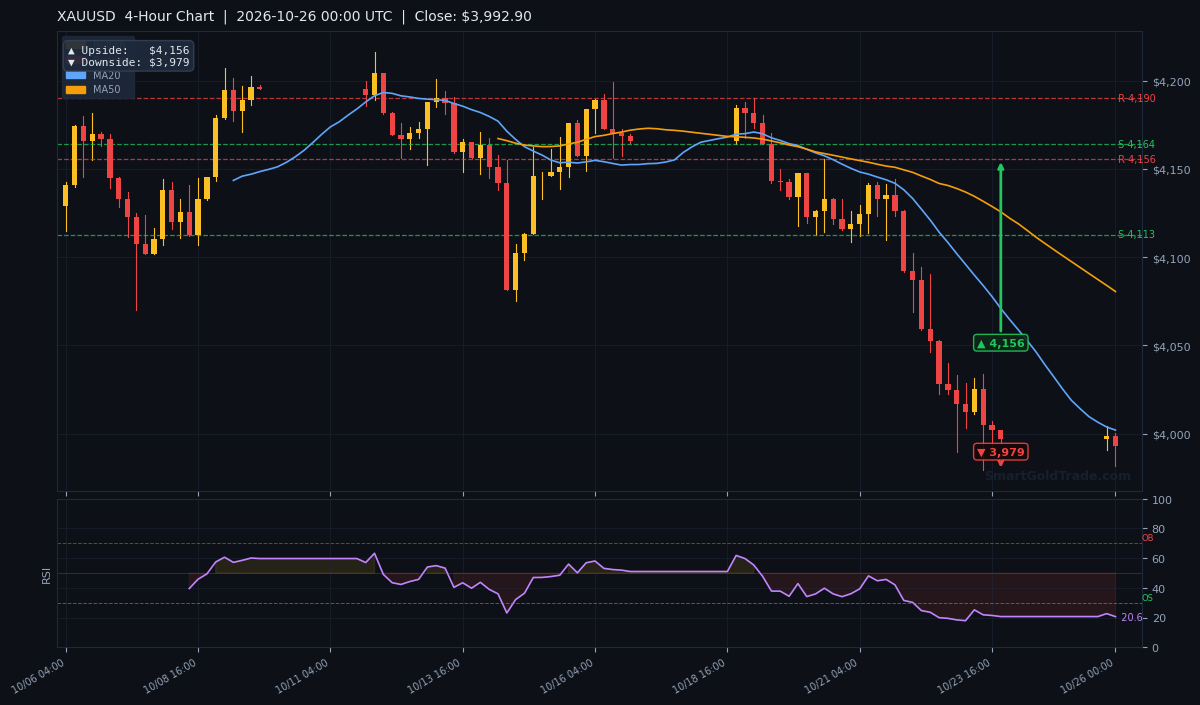This screenshot has height=705, width=1200.
Task: Click the RSI axis 80 tick label
Action: pyautogui.click(x=1158, y=529)
